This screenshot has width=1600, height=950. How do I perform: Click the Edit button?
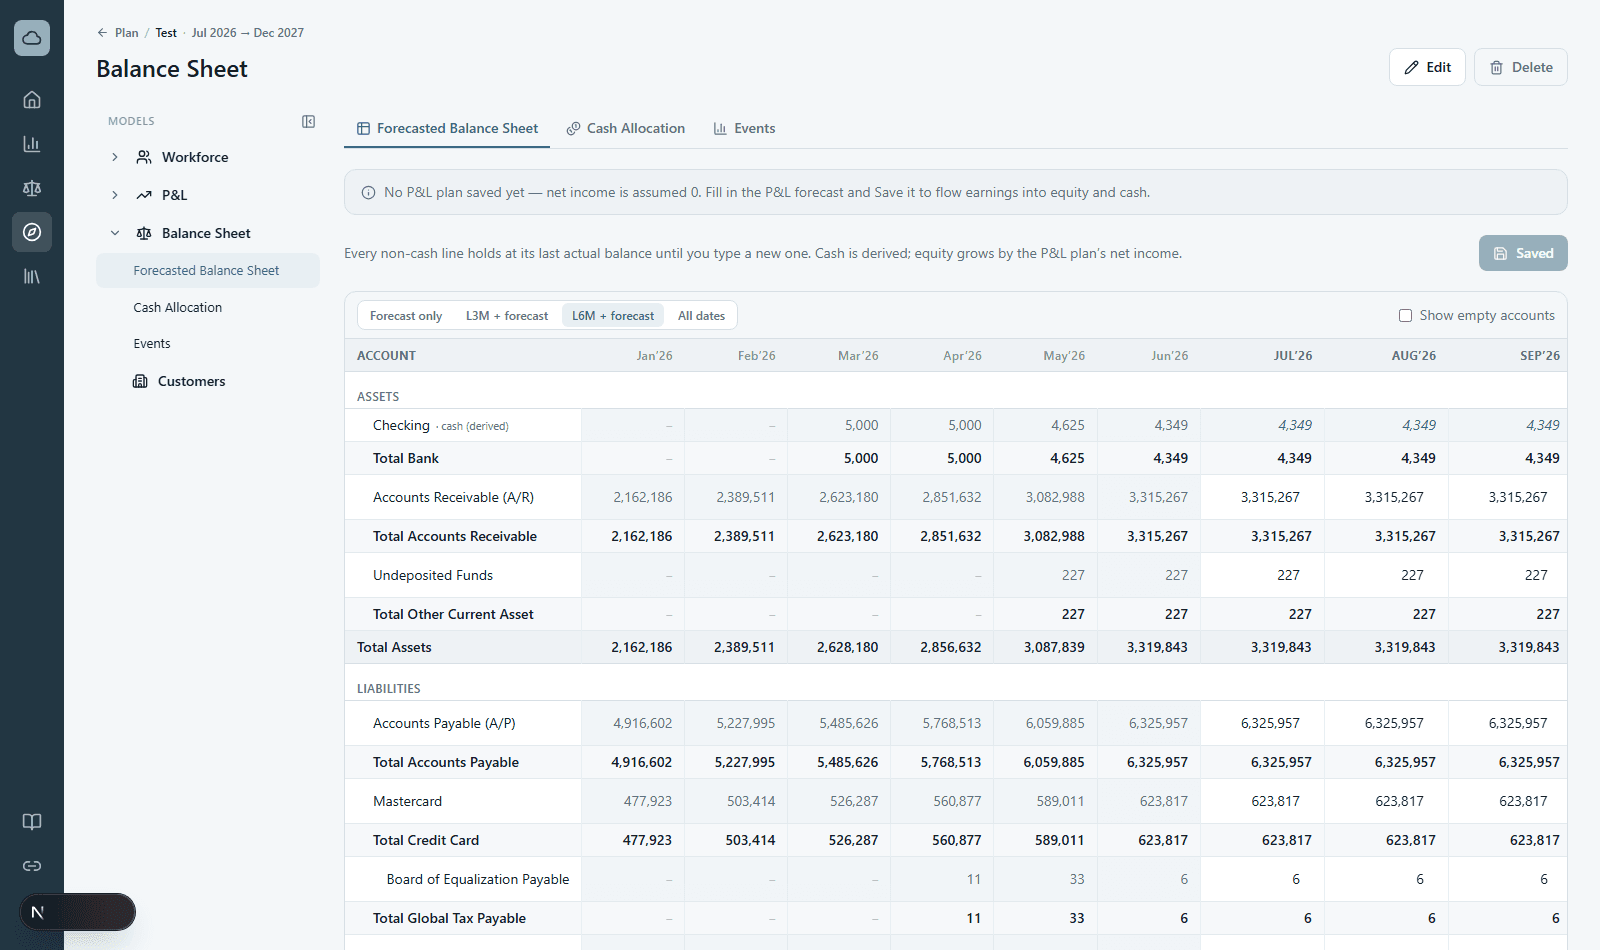point(1427,67)
